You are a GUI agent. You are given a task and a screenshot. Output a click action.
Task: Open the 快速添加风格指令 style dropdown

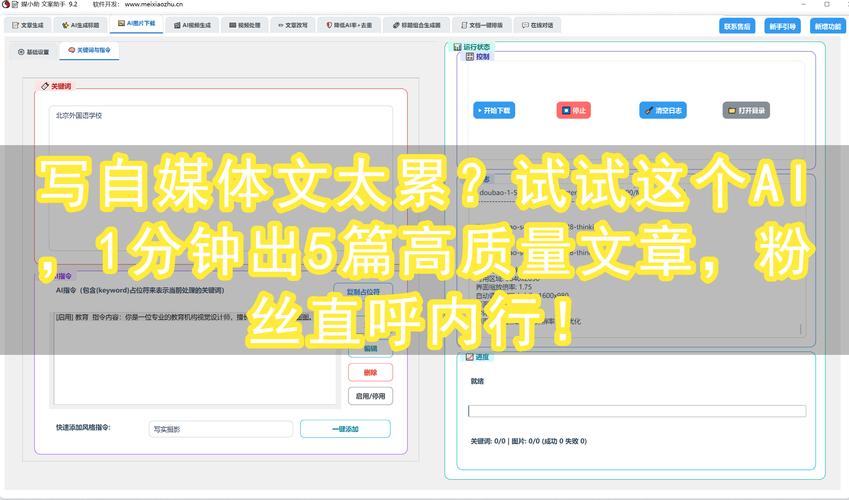pyautogui.click(x=218, y=428)
